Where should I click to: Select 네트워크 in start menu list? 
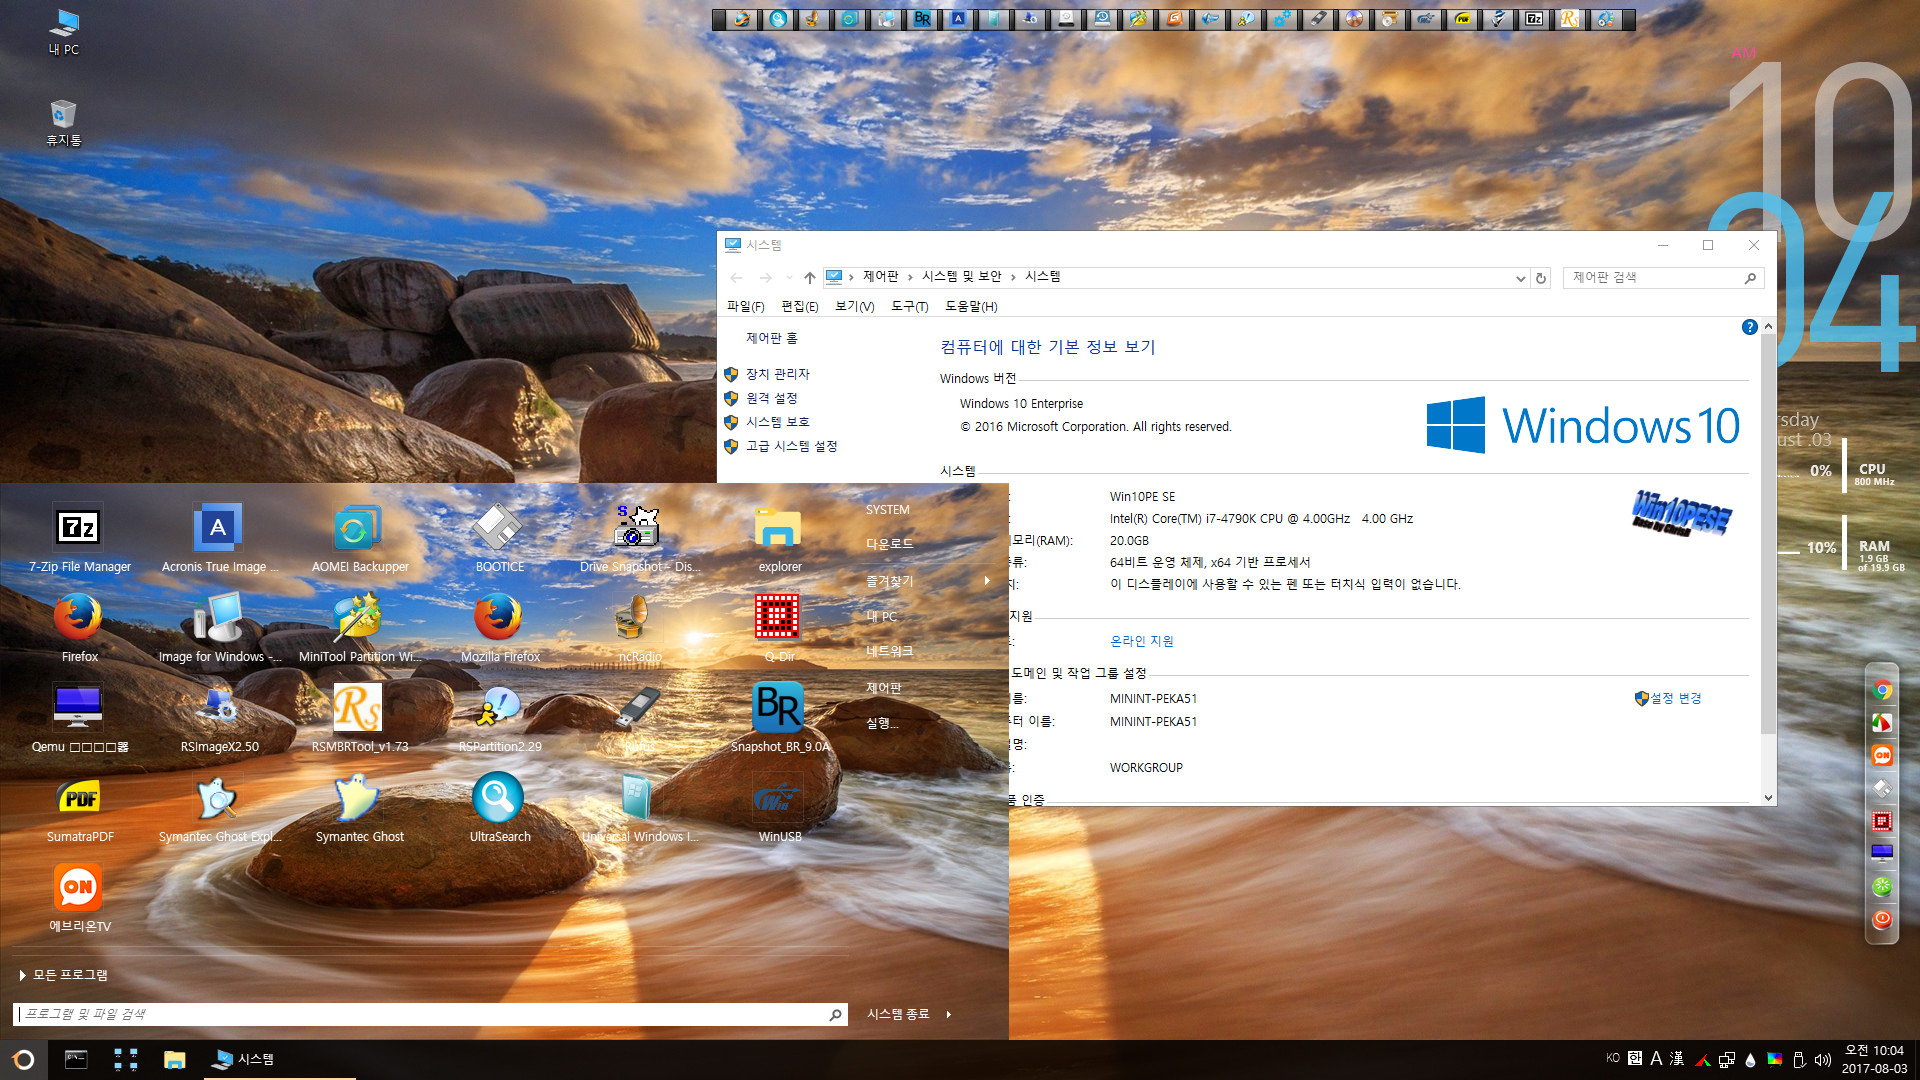pyautogui.click(x=889, y=651)
